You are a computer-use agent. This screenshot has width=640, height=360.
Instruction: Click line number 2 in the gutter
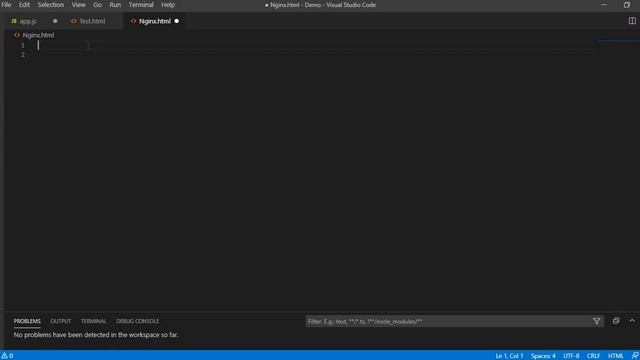(x=23, y=55)
